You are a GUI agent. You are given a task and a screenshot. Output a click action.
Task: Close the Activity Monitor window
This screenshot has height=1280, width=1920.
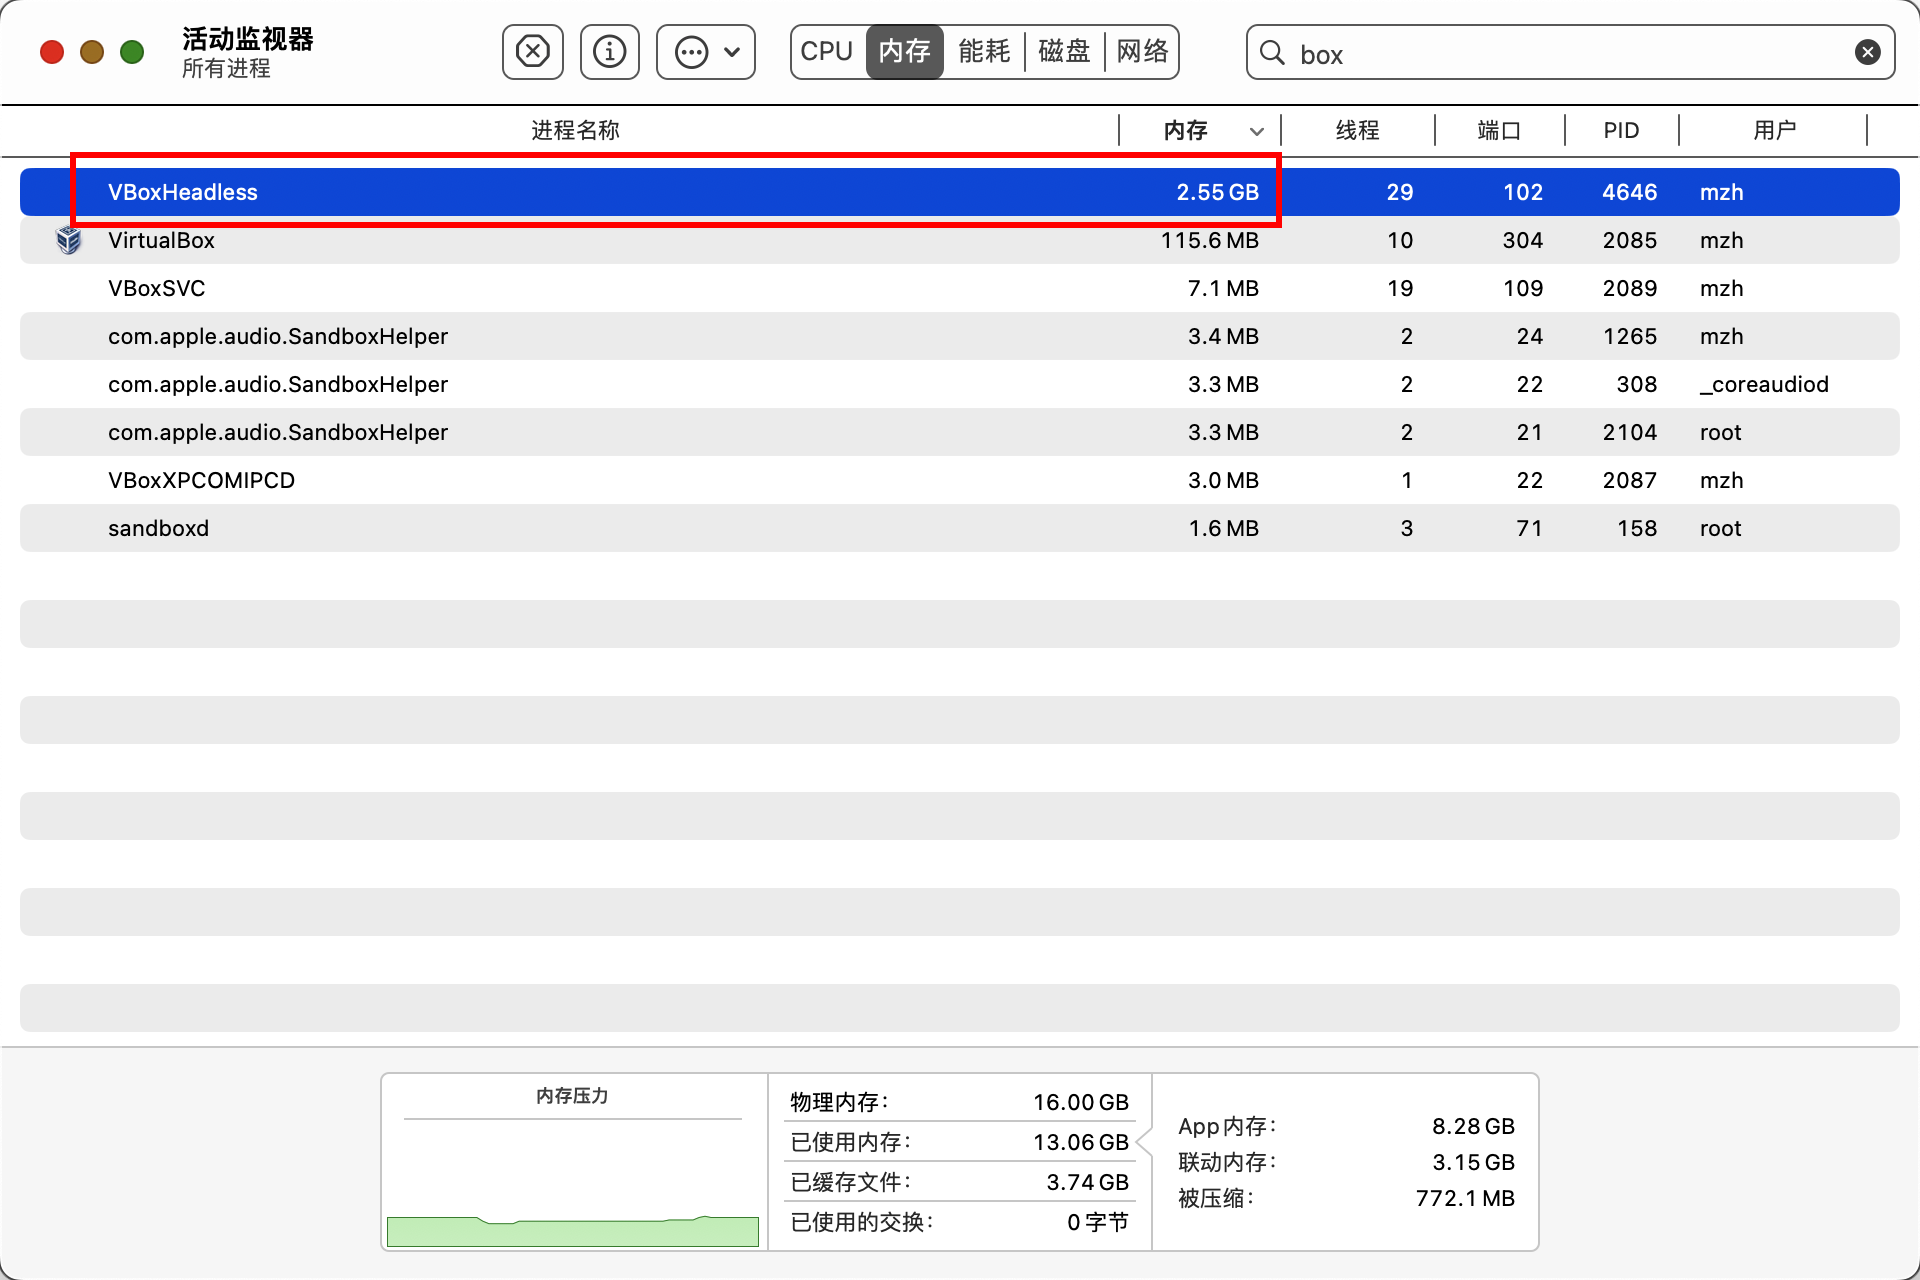coord(52,52)
